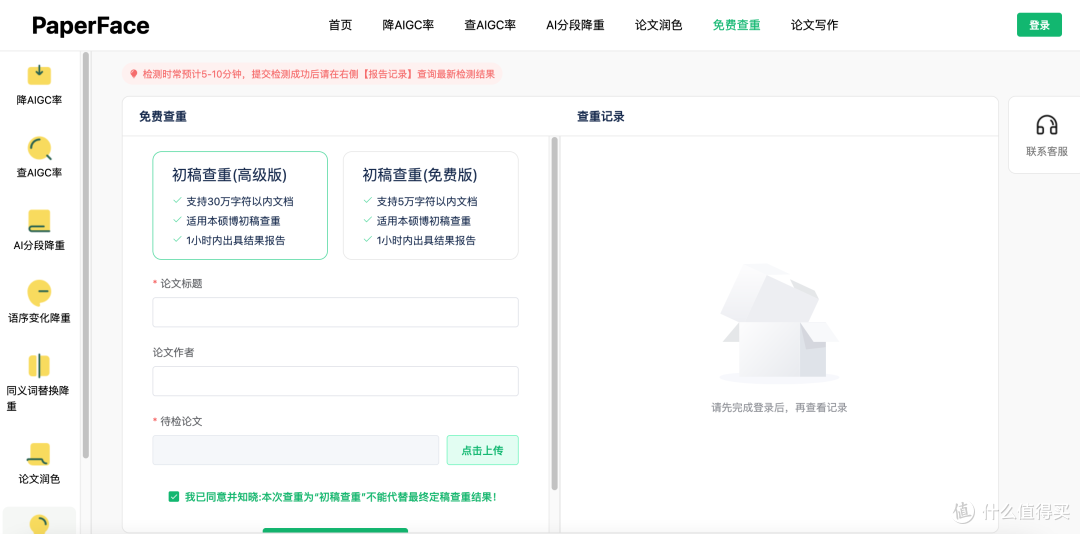Click the 降AIGC率 sidebar download icon
This screenshot has height=534, width=1080.
click(39, 74)
